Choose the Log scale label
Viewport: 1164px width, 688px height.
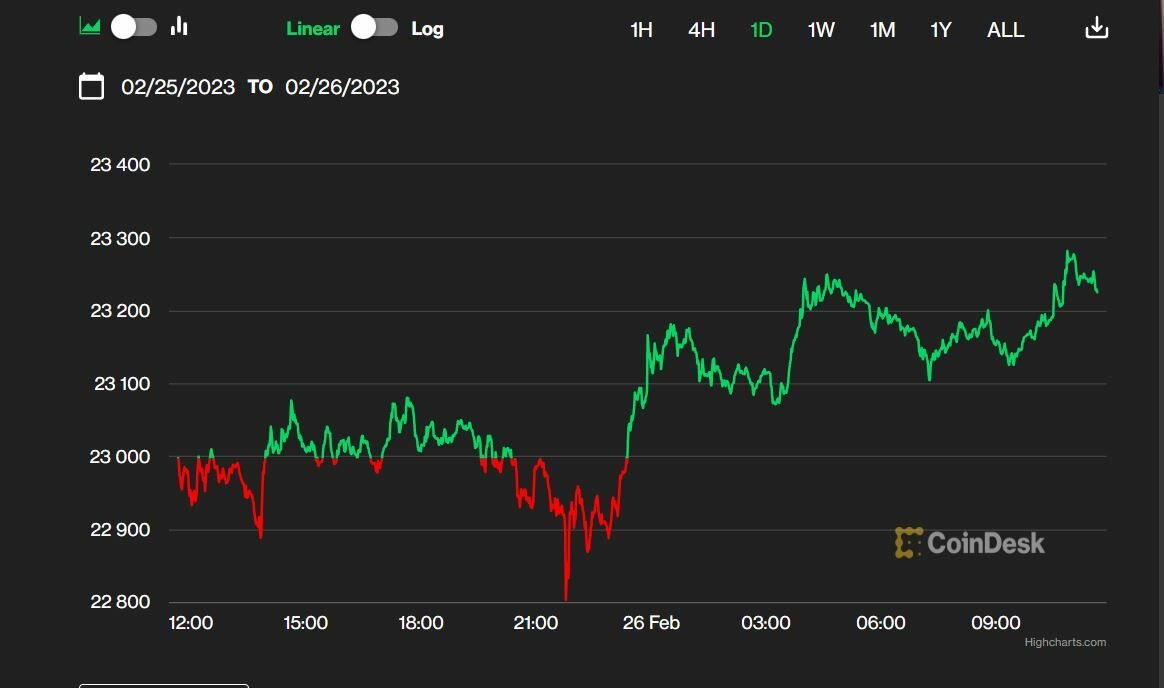click(x=428, y=29)
